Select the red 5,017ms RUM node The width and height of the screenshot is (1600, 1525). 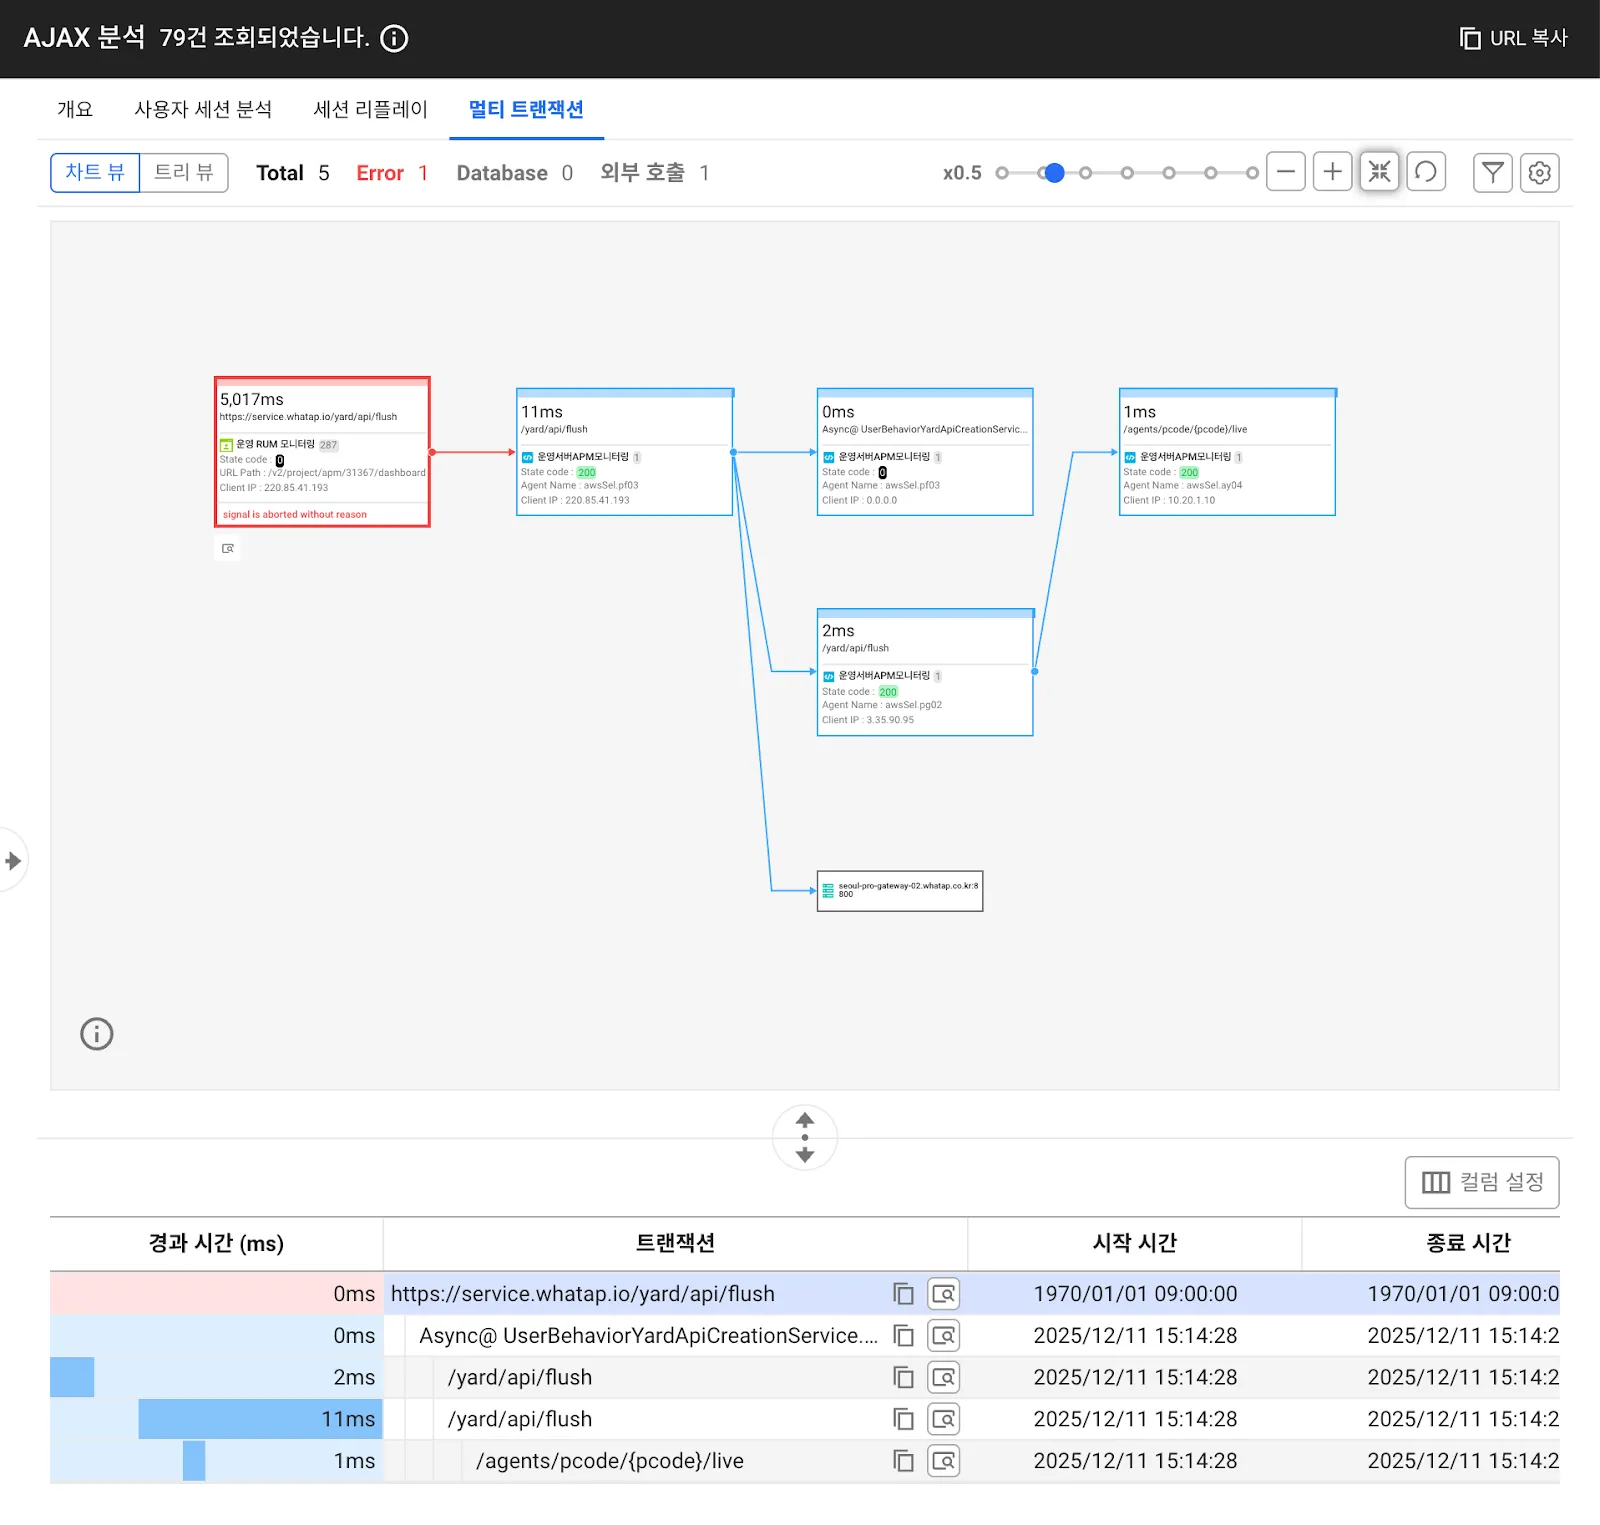[322, 451]
